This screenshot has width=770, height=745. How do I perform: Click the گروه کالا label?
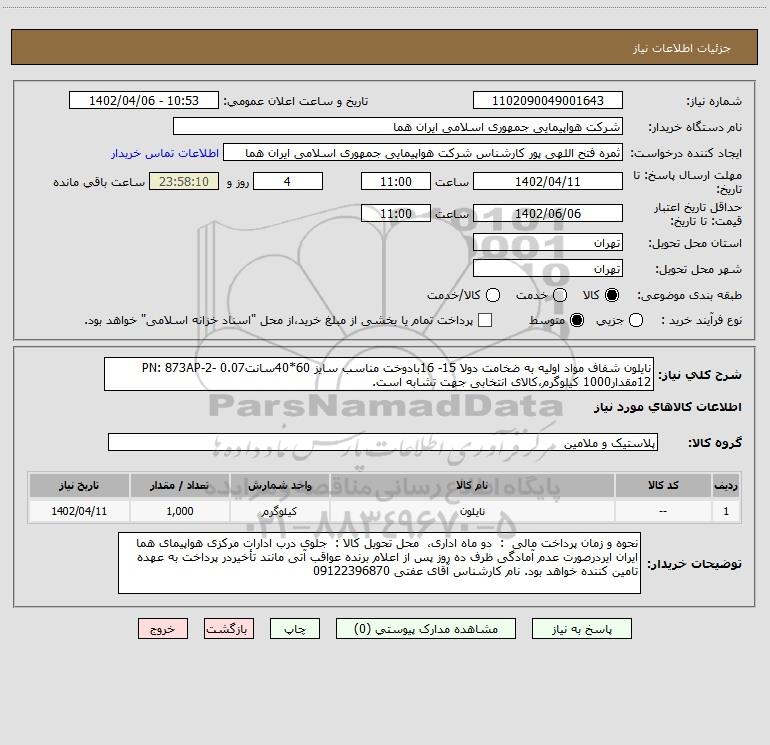tap(715, 443)
